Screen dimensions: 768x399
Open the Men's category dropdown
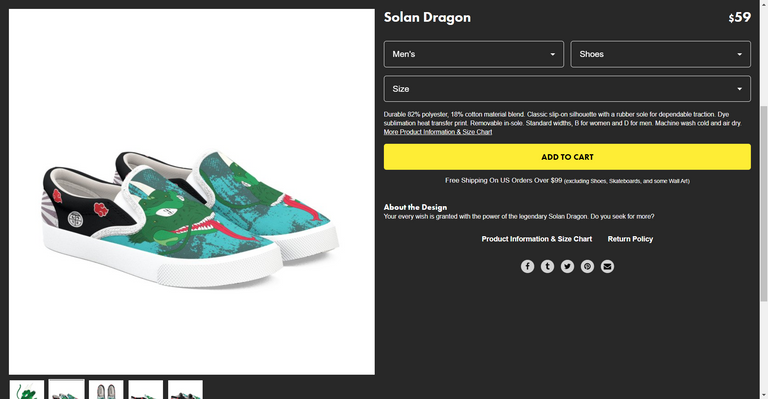(x=474, y=54)
